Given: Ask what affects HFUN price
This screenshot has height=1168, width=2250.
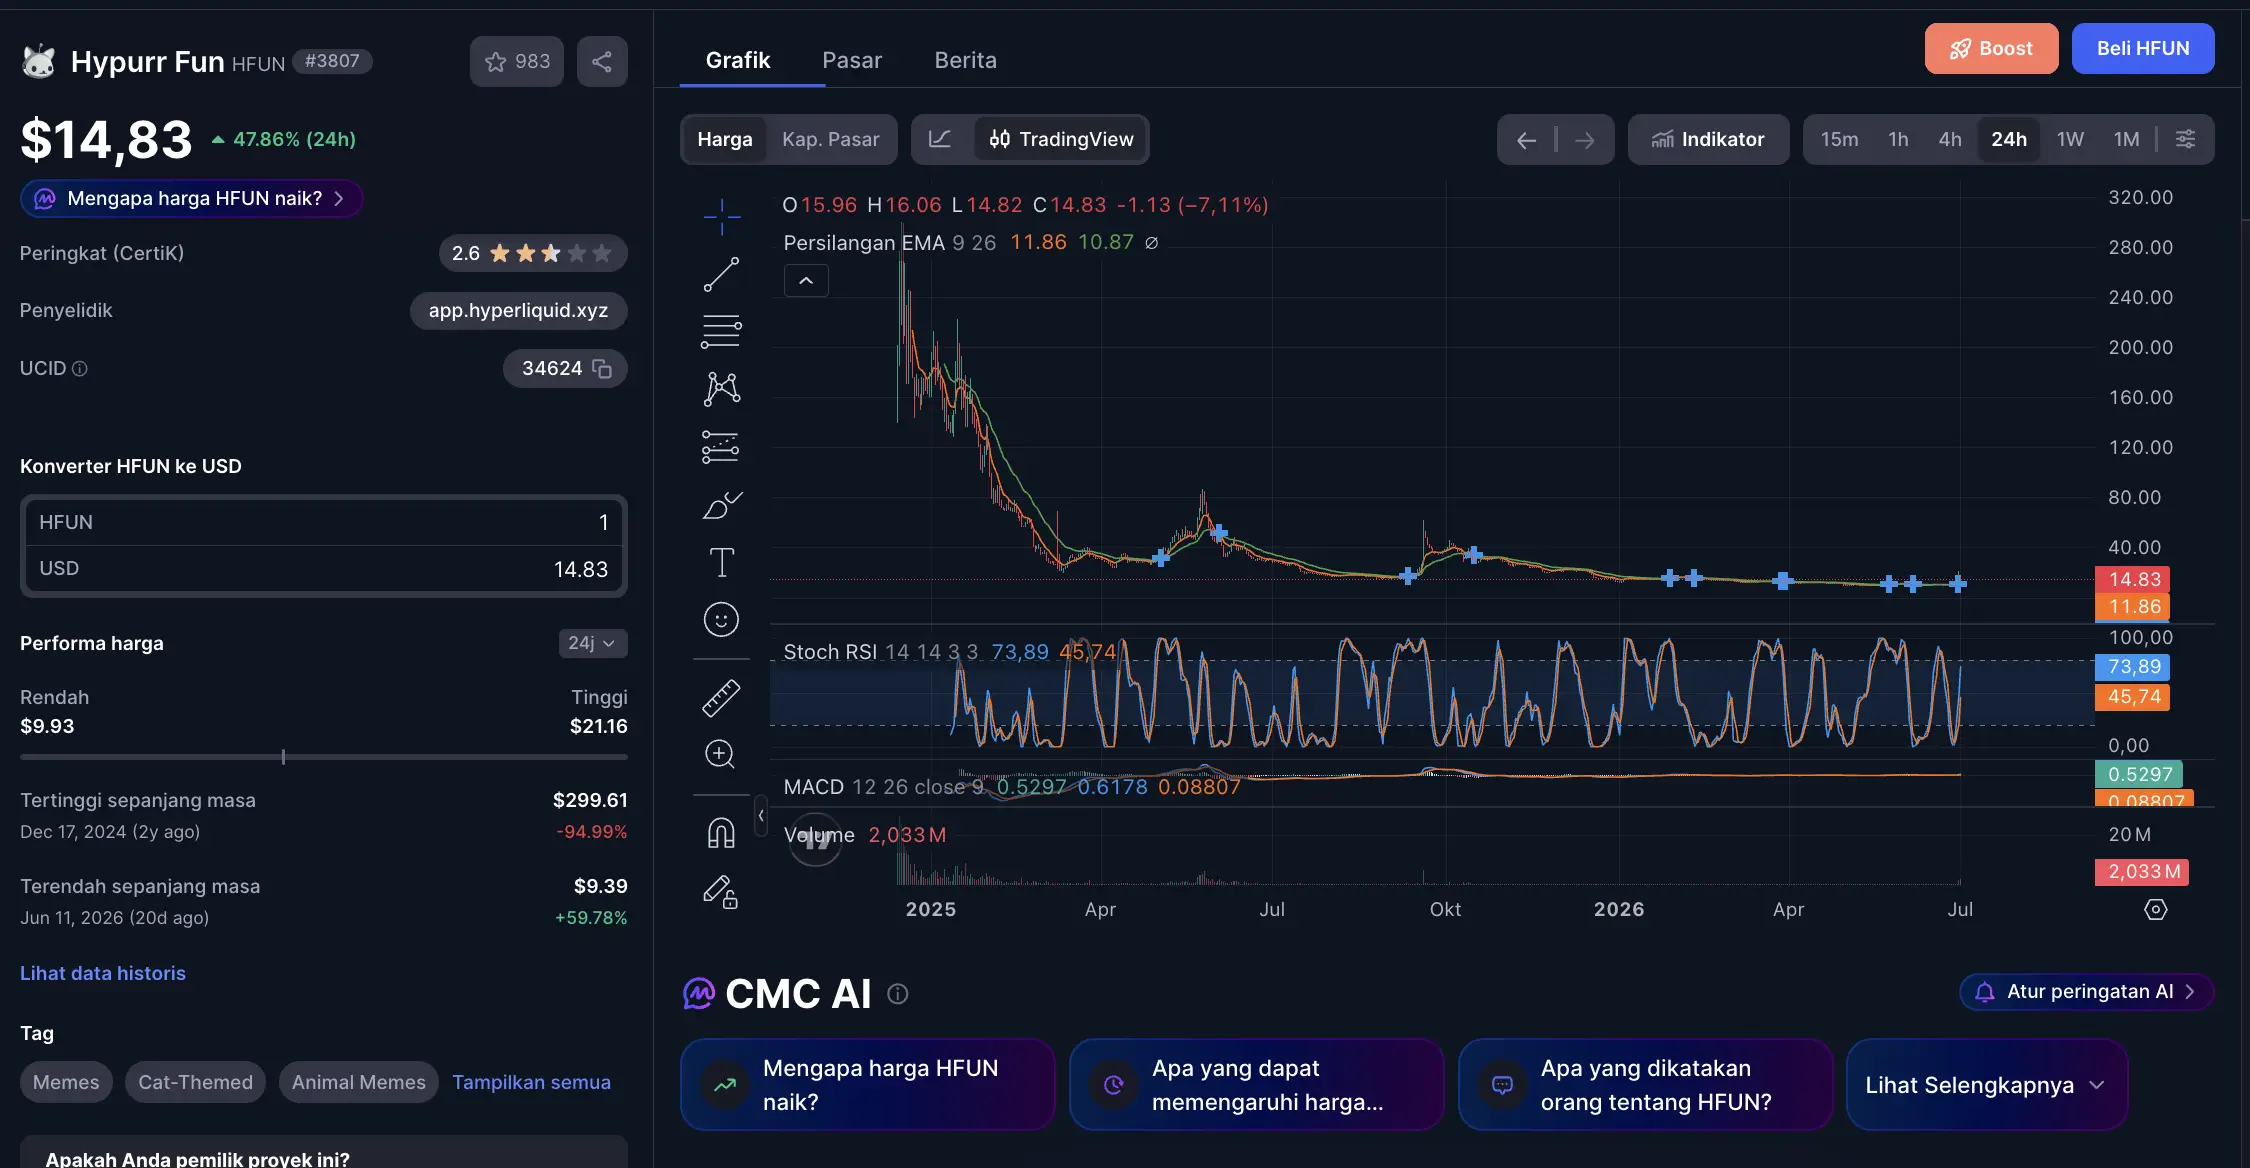Looking at the screenshot, I should click(x=1257, y=1085).
